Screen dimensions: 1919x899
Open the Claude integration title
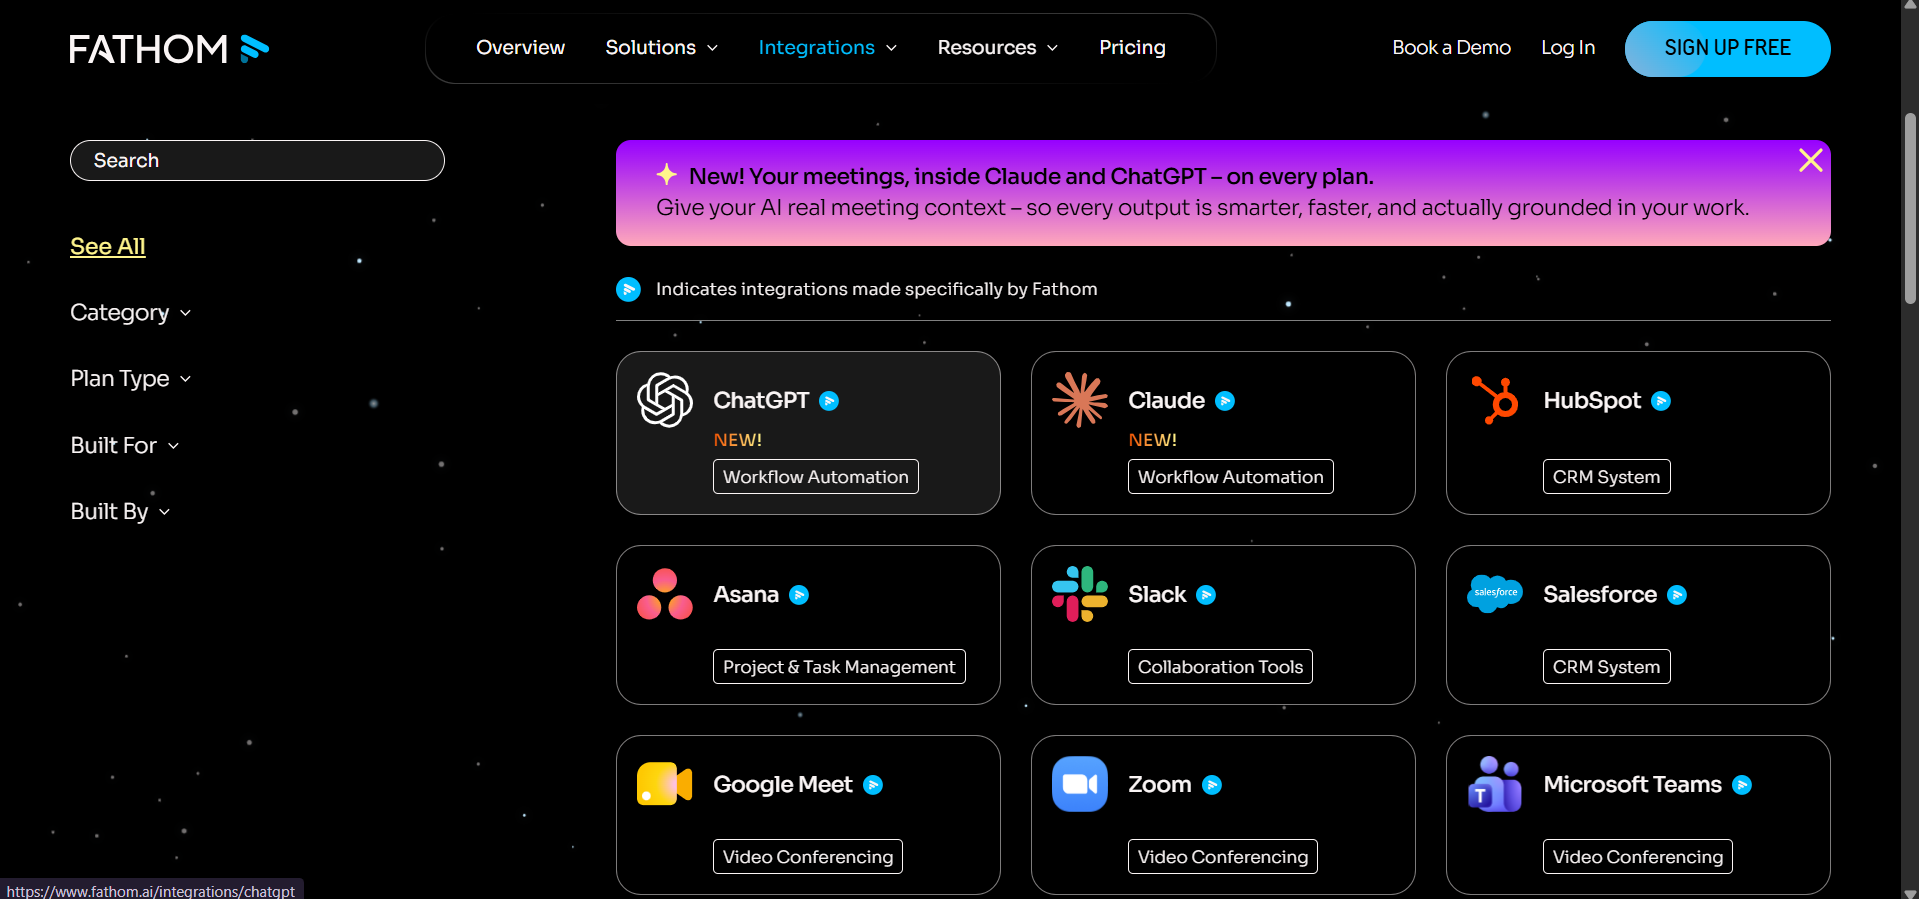point(1166,401)
